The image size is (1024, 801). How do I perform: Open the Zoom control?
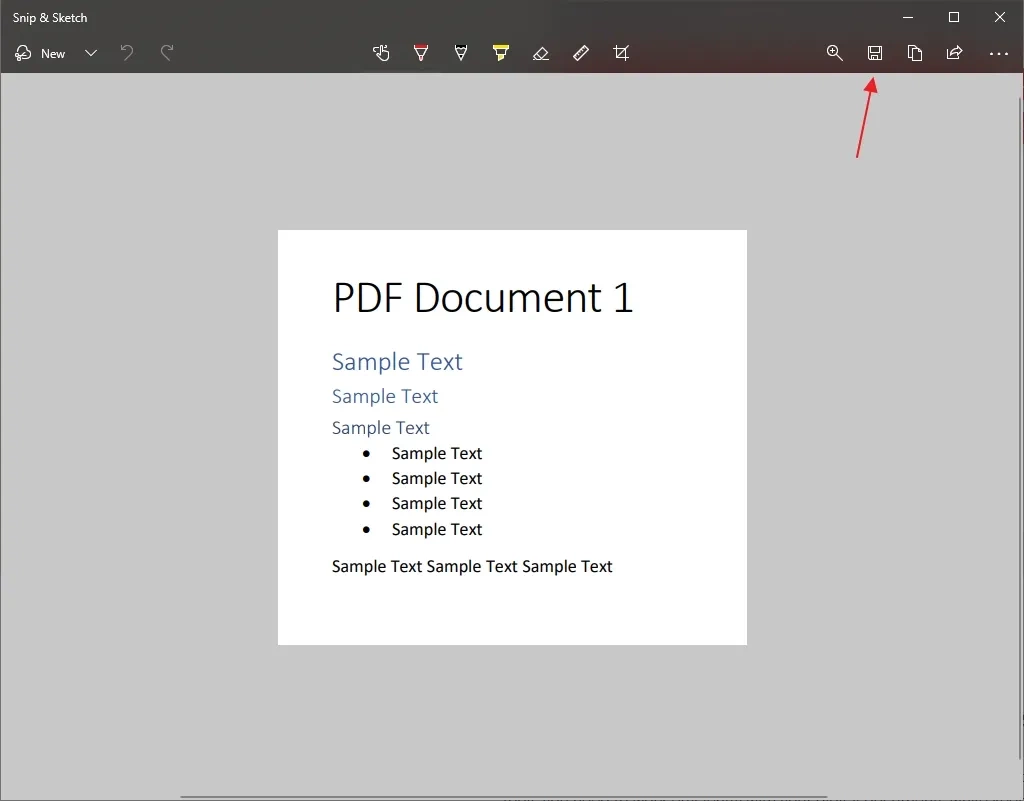(835, 53)
